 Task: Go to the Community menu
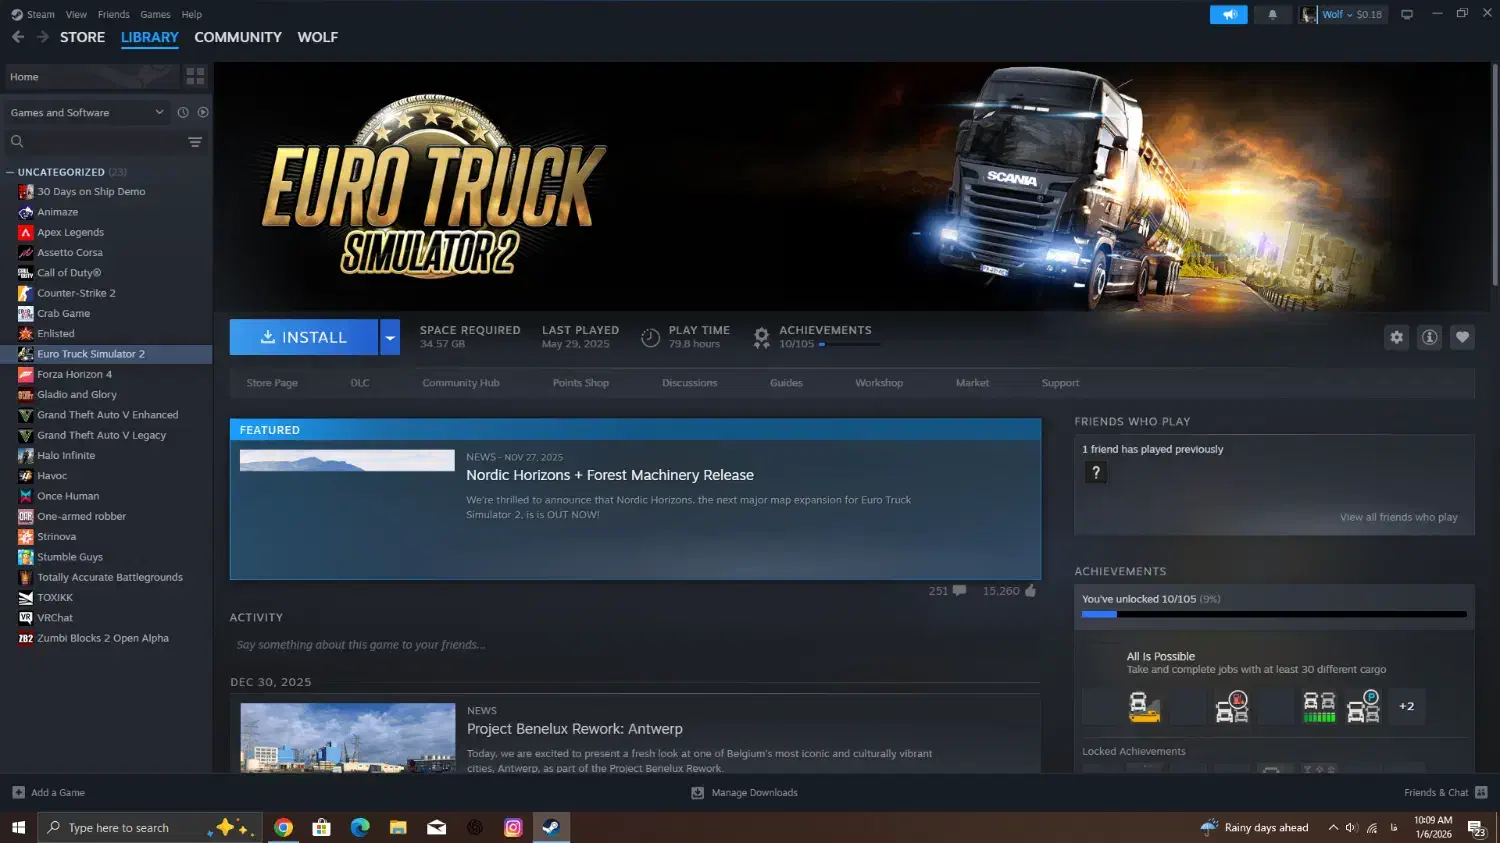tap(237, 37)
